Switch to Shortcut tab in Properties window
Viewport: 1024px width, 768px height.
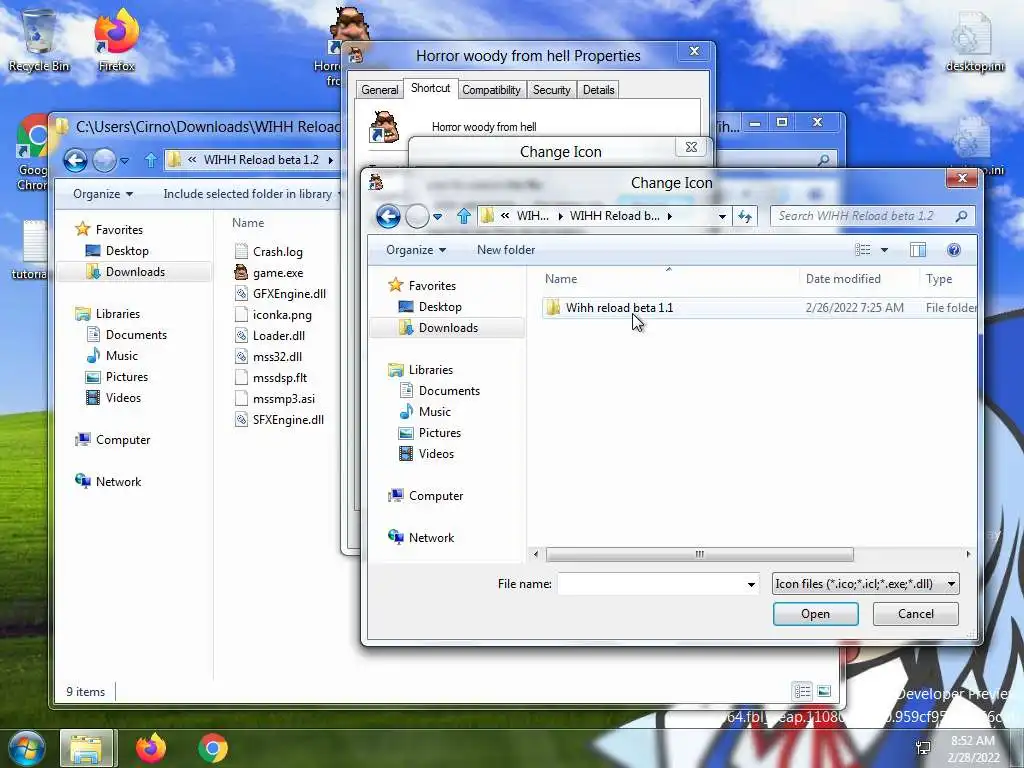coord(430,88)
